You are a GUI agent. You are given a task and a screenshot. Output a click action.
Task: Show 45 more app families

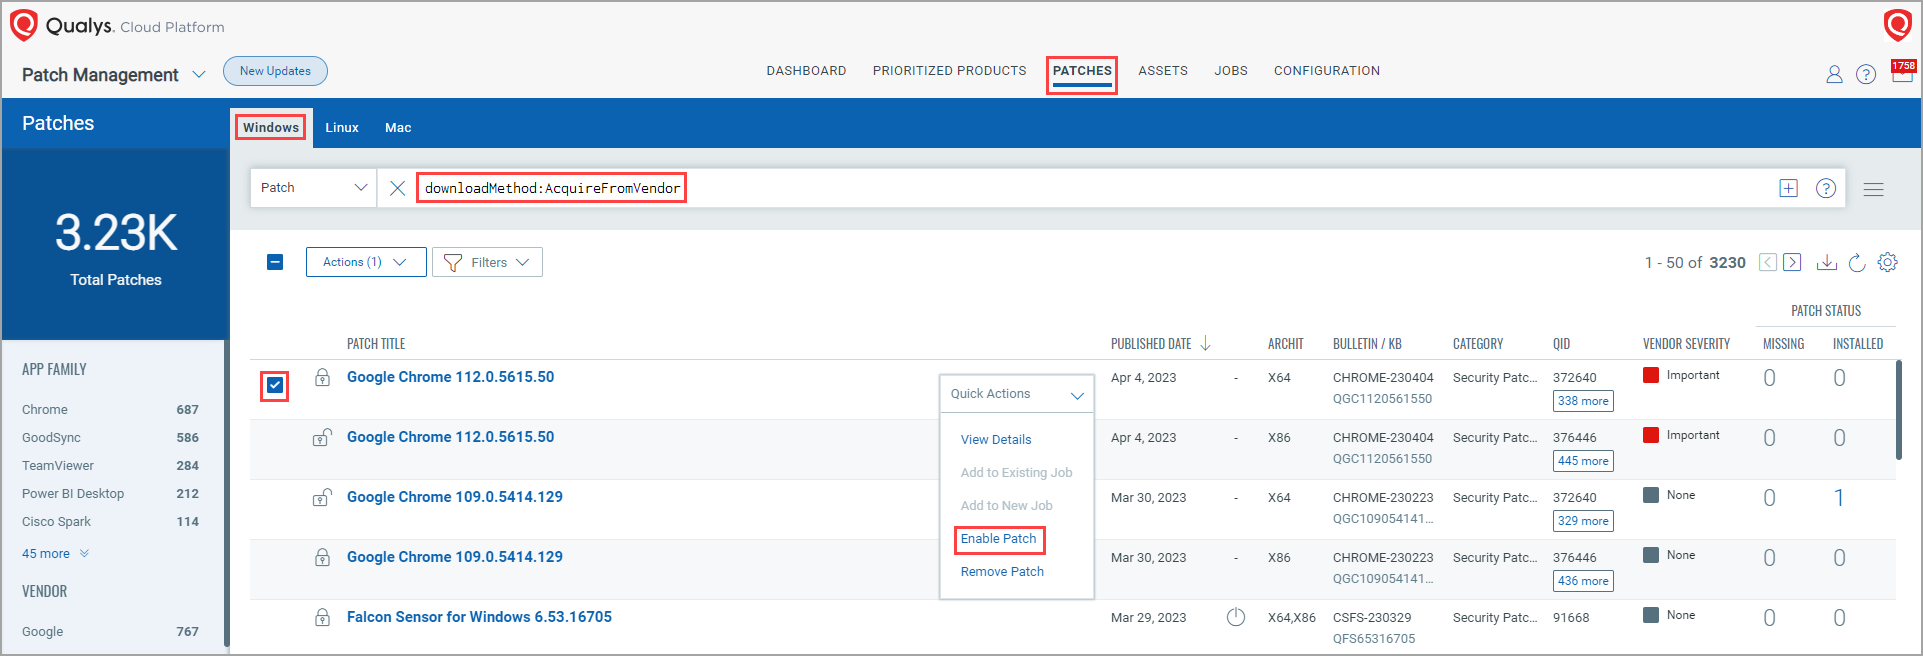(x=55, y=554)
